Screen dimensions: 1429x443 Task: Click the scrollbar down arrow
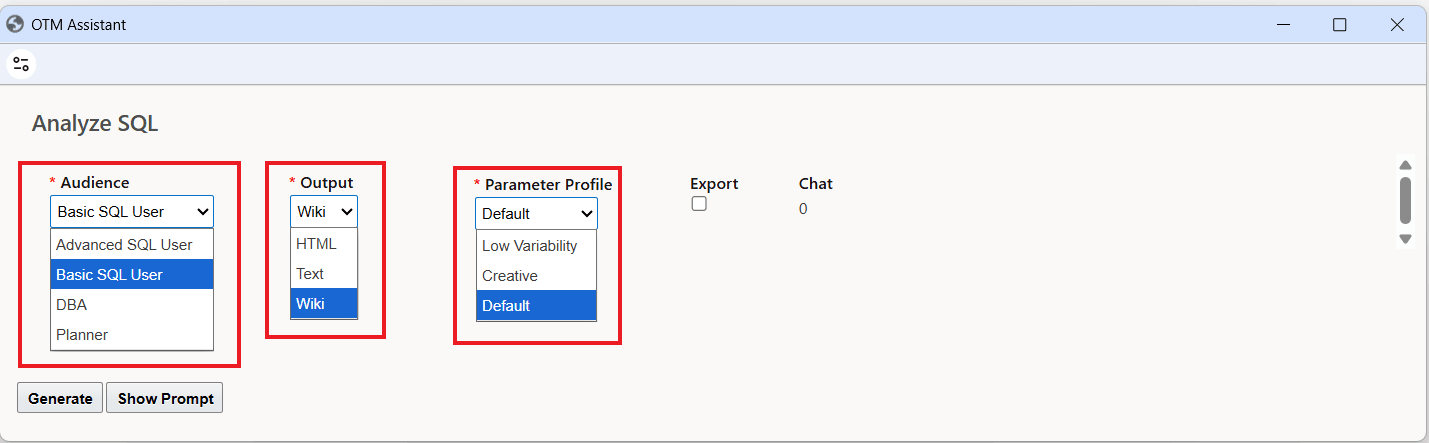[1405, 239]
